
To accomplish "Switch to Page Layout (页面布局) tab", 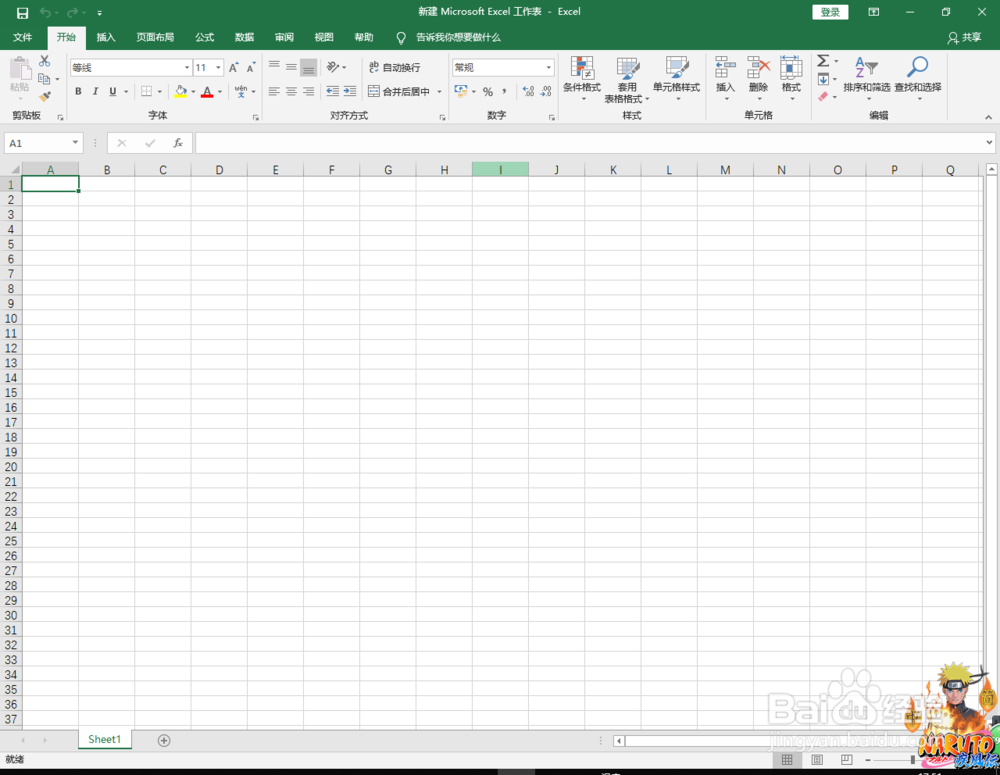I will (x=155, y=38).
